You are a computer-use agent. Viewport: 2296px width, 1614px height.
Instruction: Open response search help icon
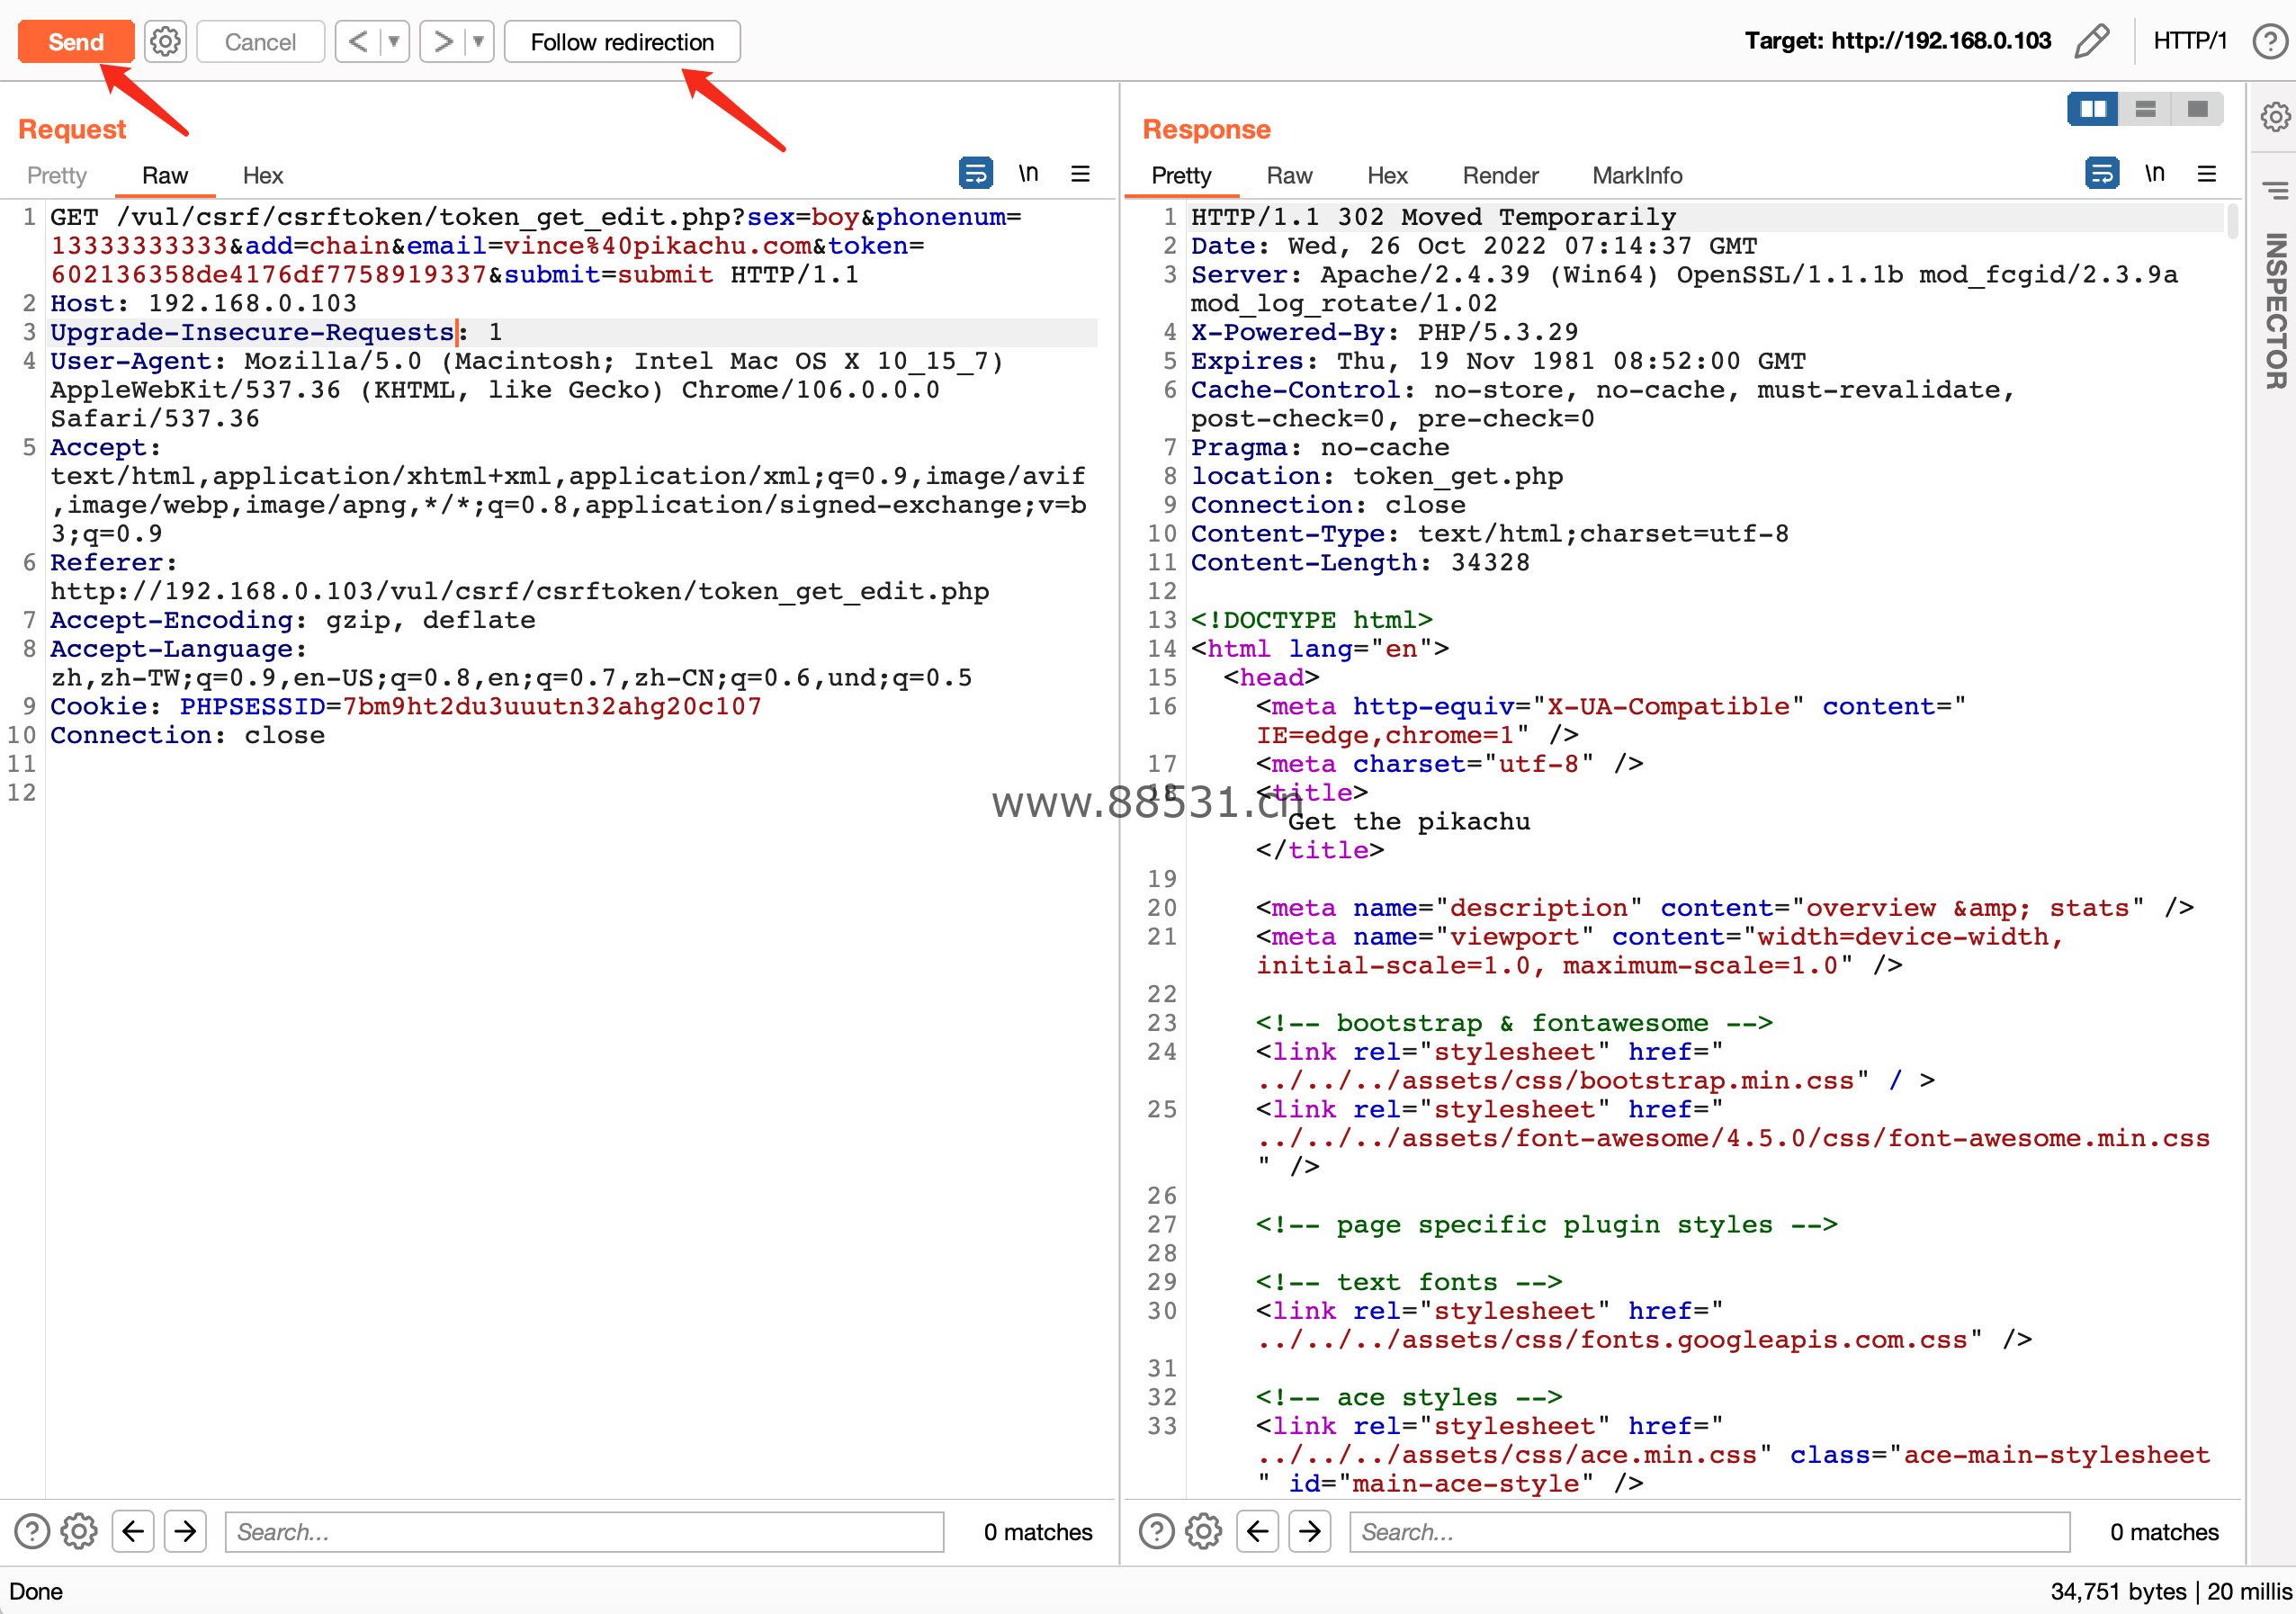(x=1157, y=1531)
